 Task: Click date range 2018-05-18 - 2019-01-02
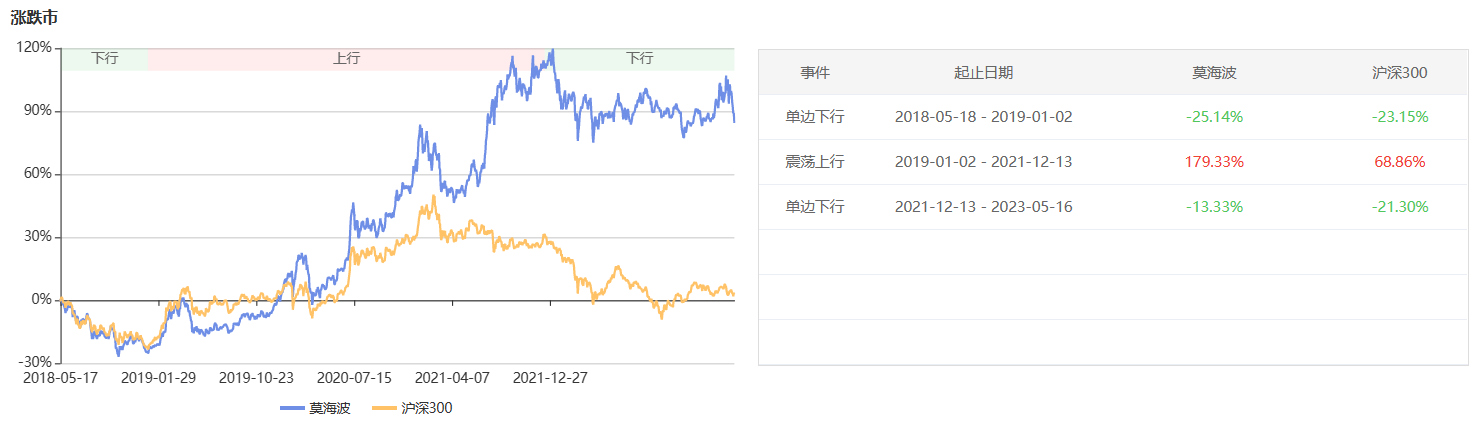click(983, 117)
